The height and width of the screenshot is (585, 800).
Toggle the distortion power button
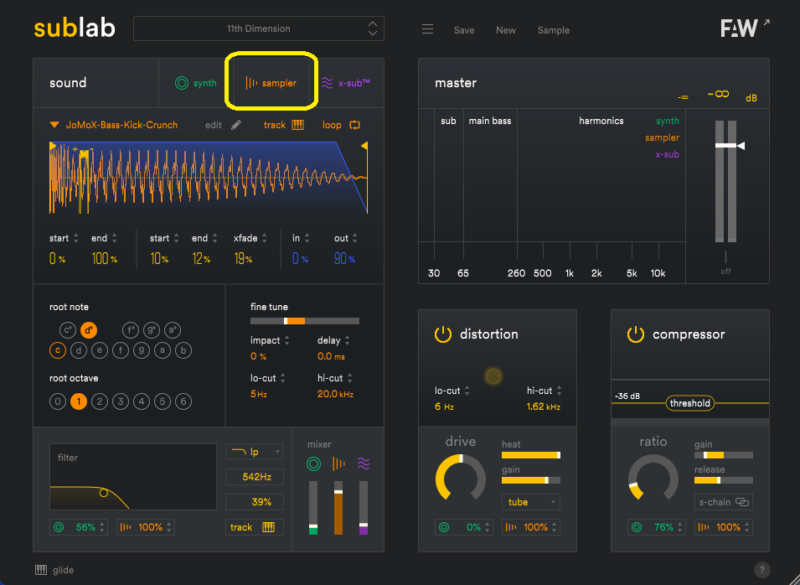442,334
